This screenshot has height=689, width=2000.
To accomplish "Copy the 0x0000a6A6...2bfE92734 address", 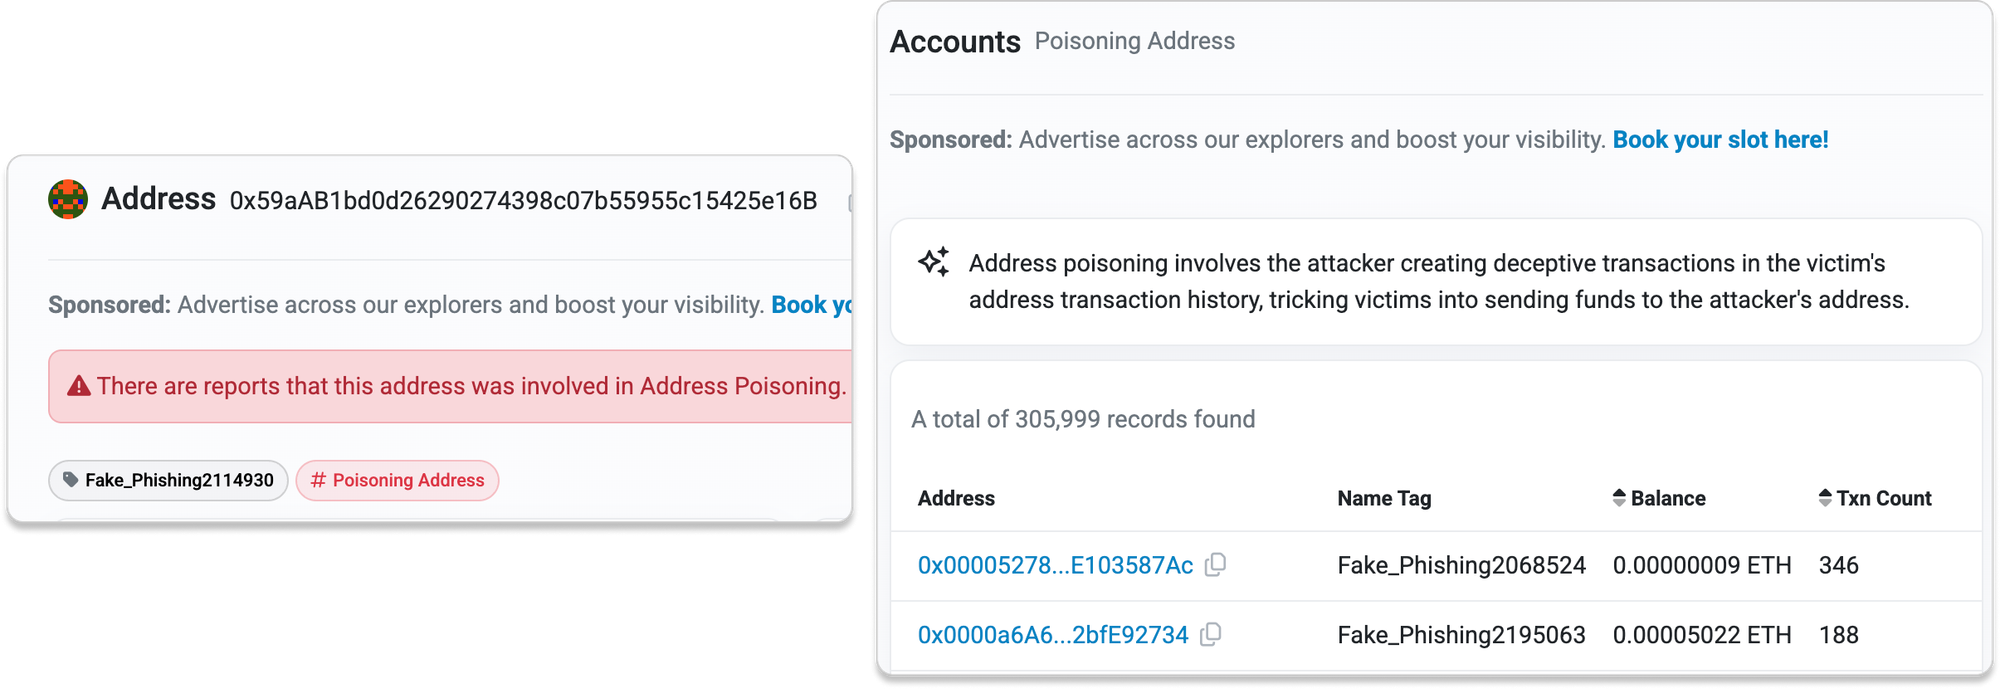I will (x=1211, y=635).
